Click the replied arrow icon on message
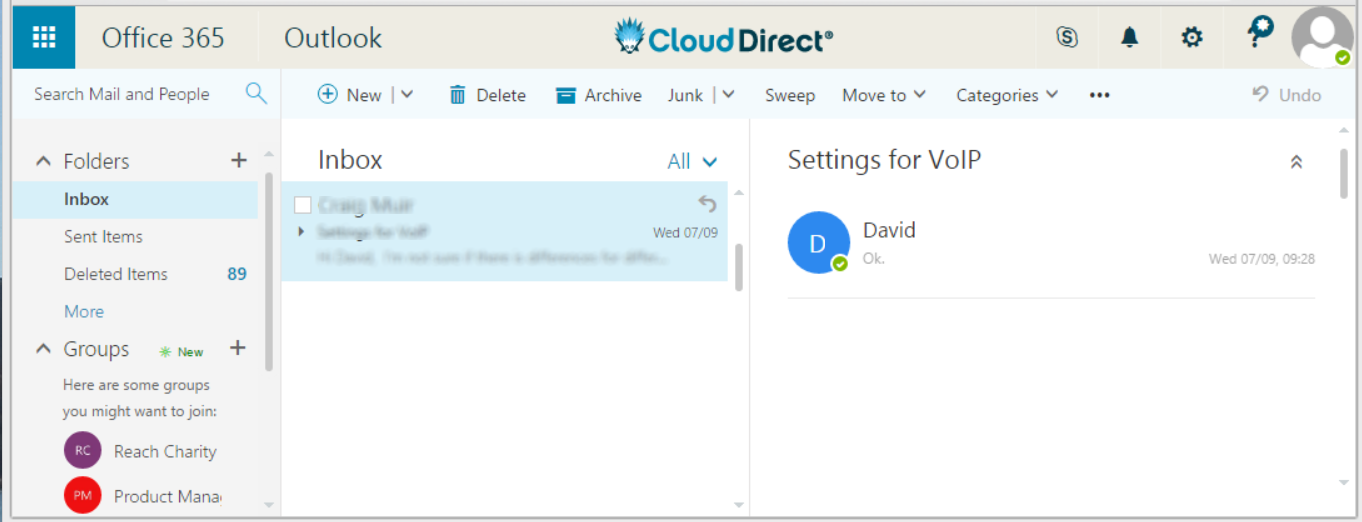Viewport: 1362px width, 522px height. (707, 204)
